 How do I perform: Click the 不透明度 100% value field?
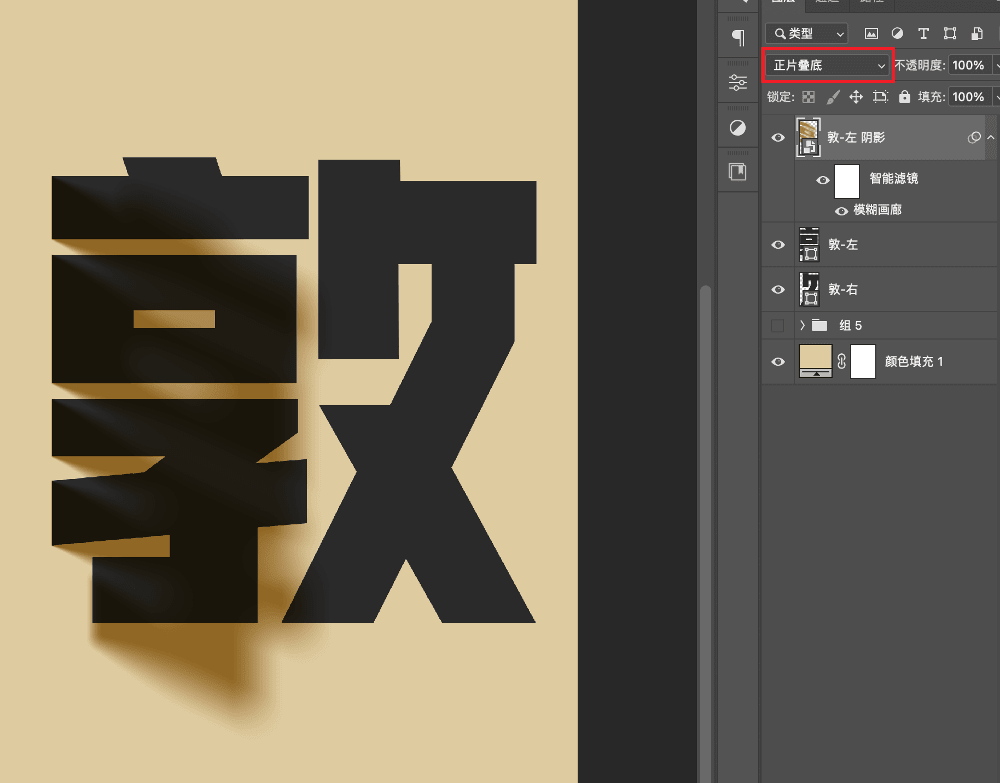pos(970,65)
